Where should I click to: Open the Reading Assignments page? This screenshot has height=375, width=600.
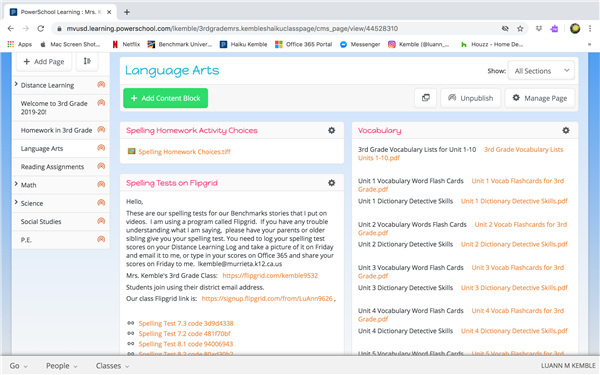(52, 167)
